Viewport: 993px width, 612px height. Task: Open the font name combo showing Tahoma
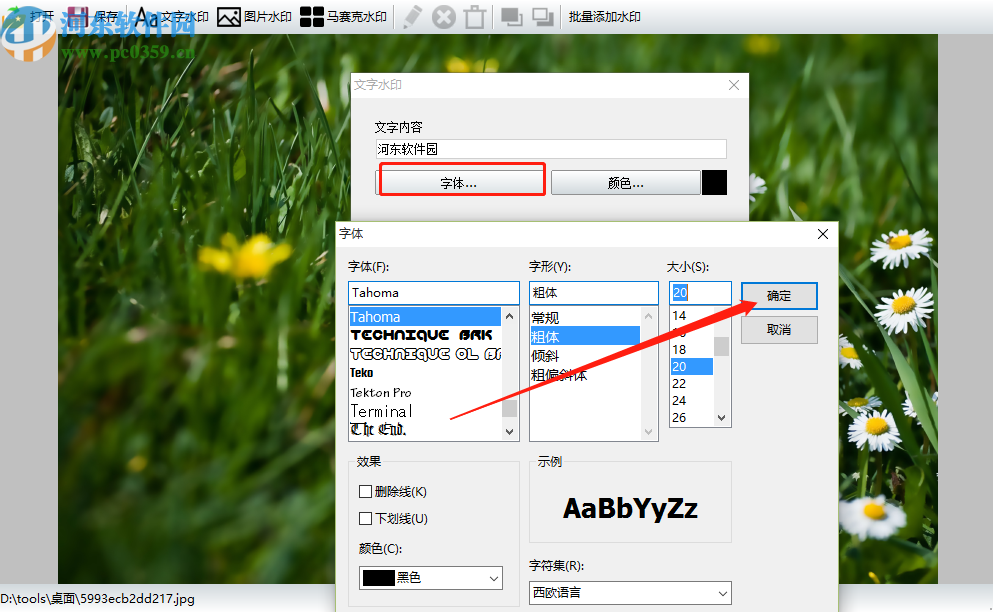coord(433,292)
